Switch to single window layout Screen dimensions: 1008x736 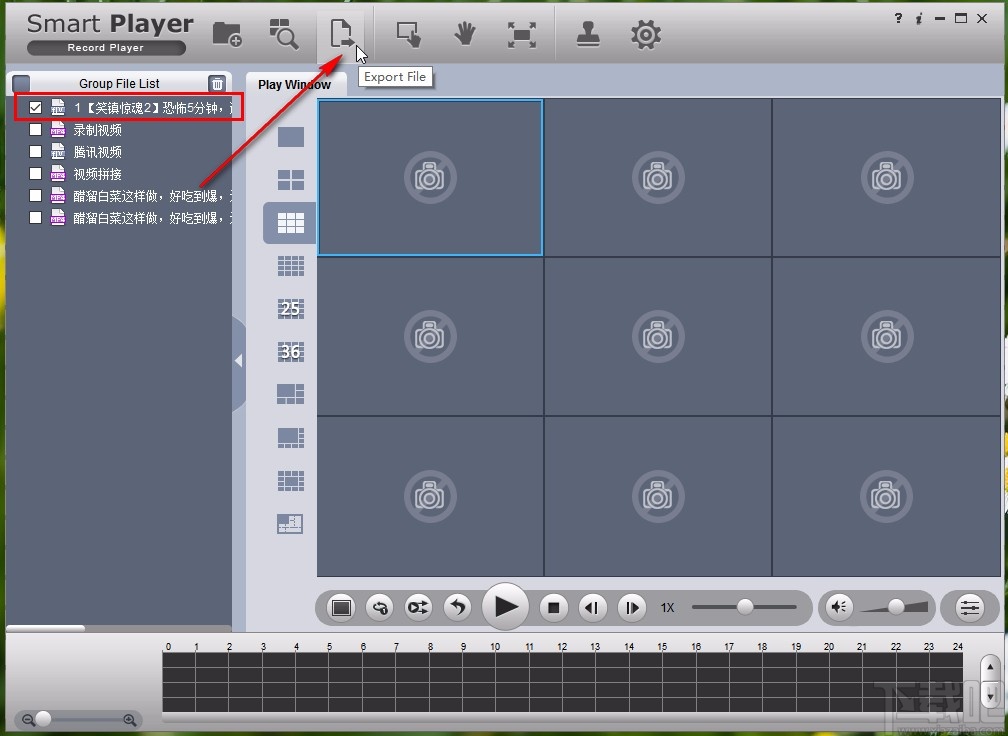click(x=291, y=137)
